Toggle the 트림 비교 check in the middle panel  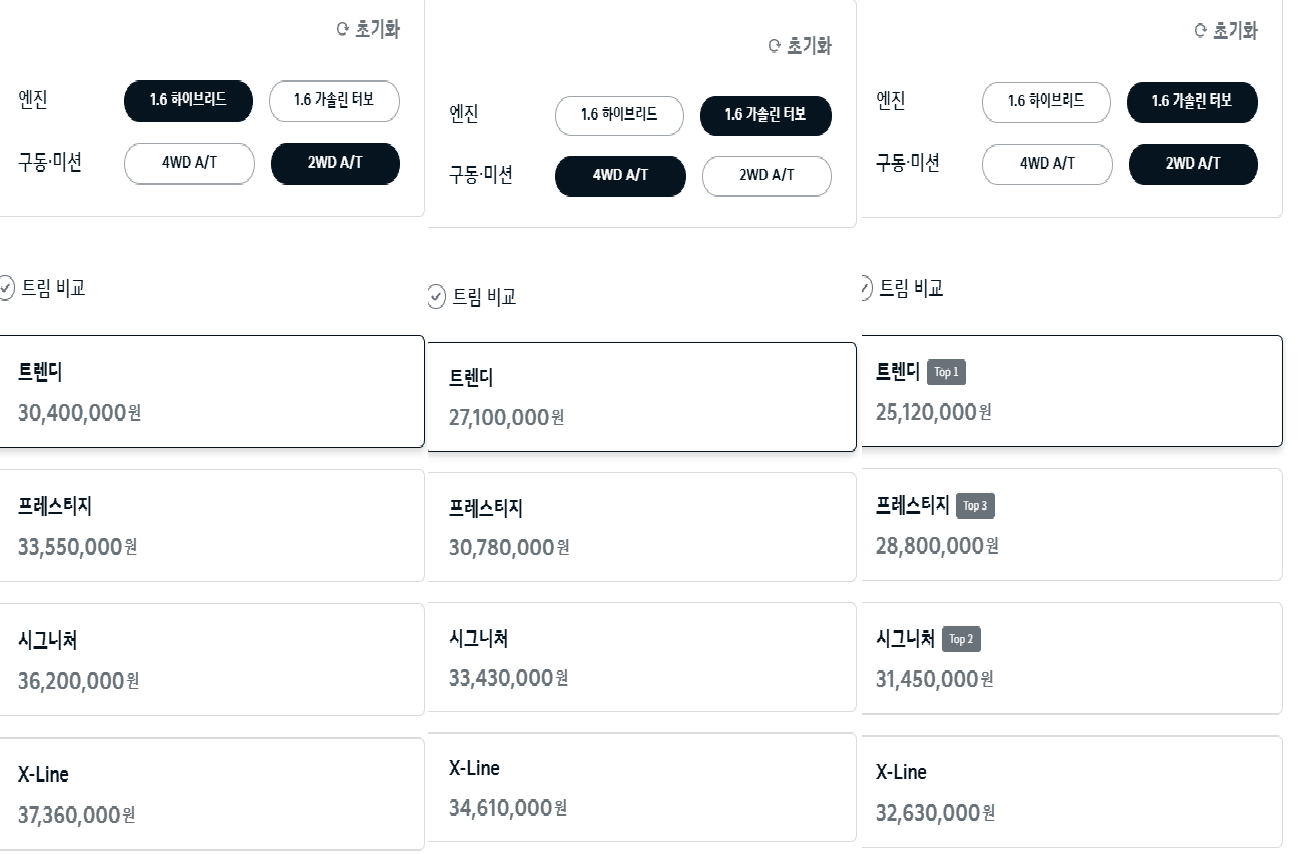point(436,297)
